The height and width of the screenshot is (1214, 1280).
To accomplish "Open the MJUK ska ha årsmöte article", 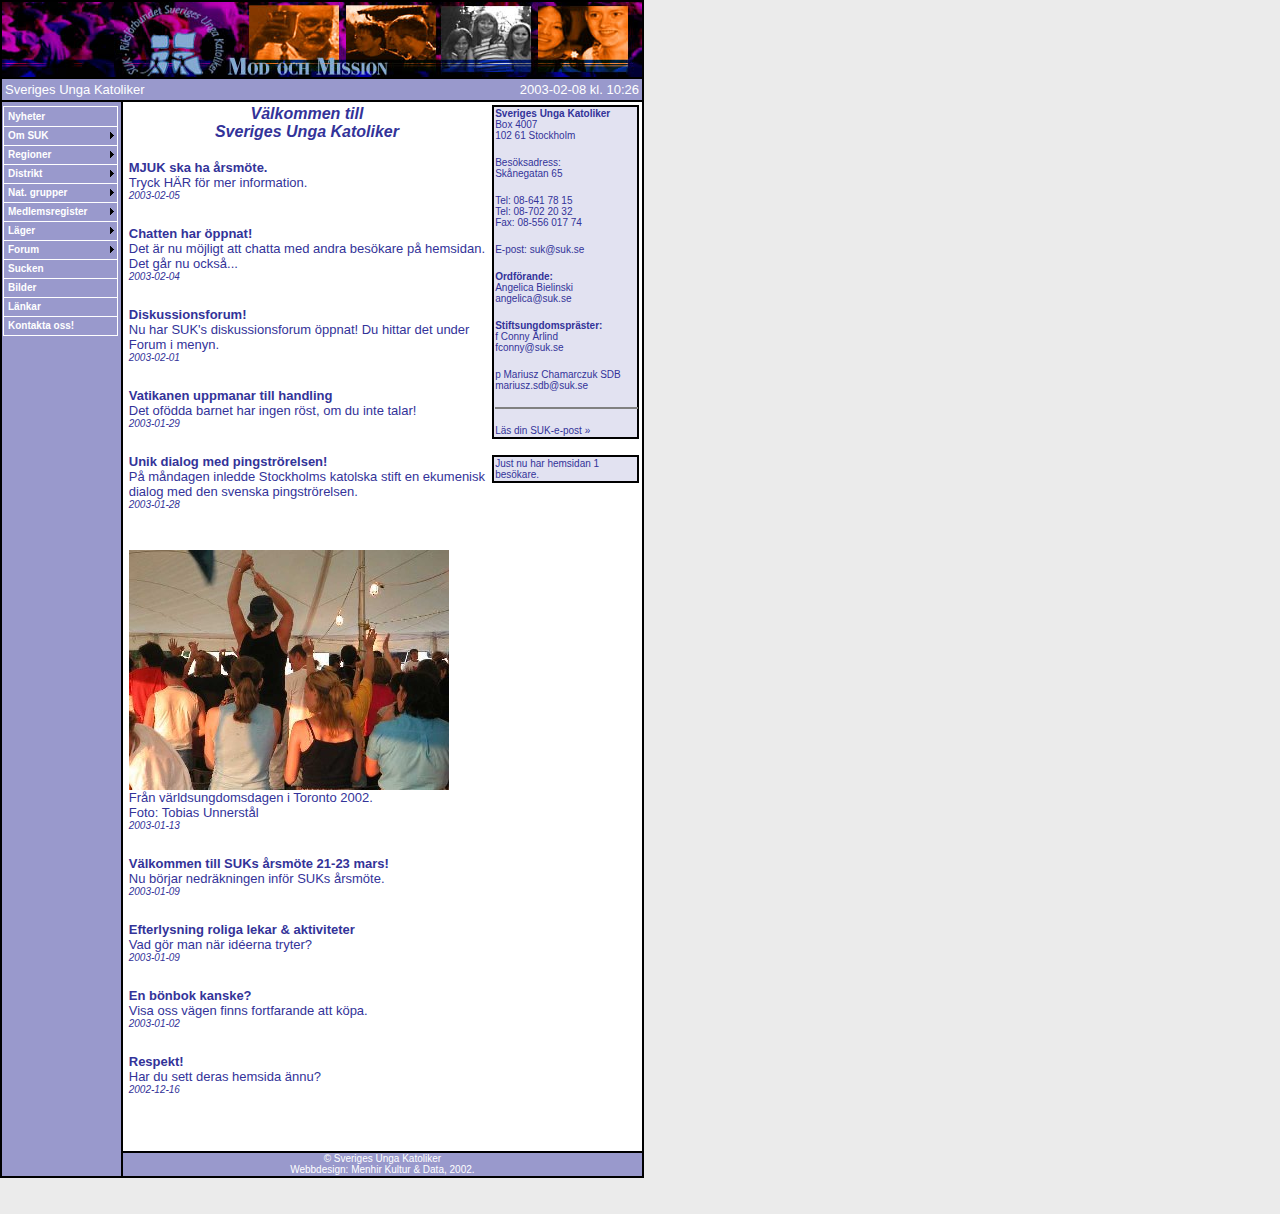I will point(198,168).
